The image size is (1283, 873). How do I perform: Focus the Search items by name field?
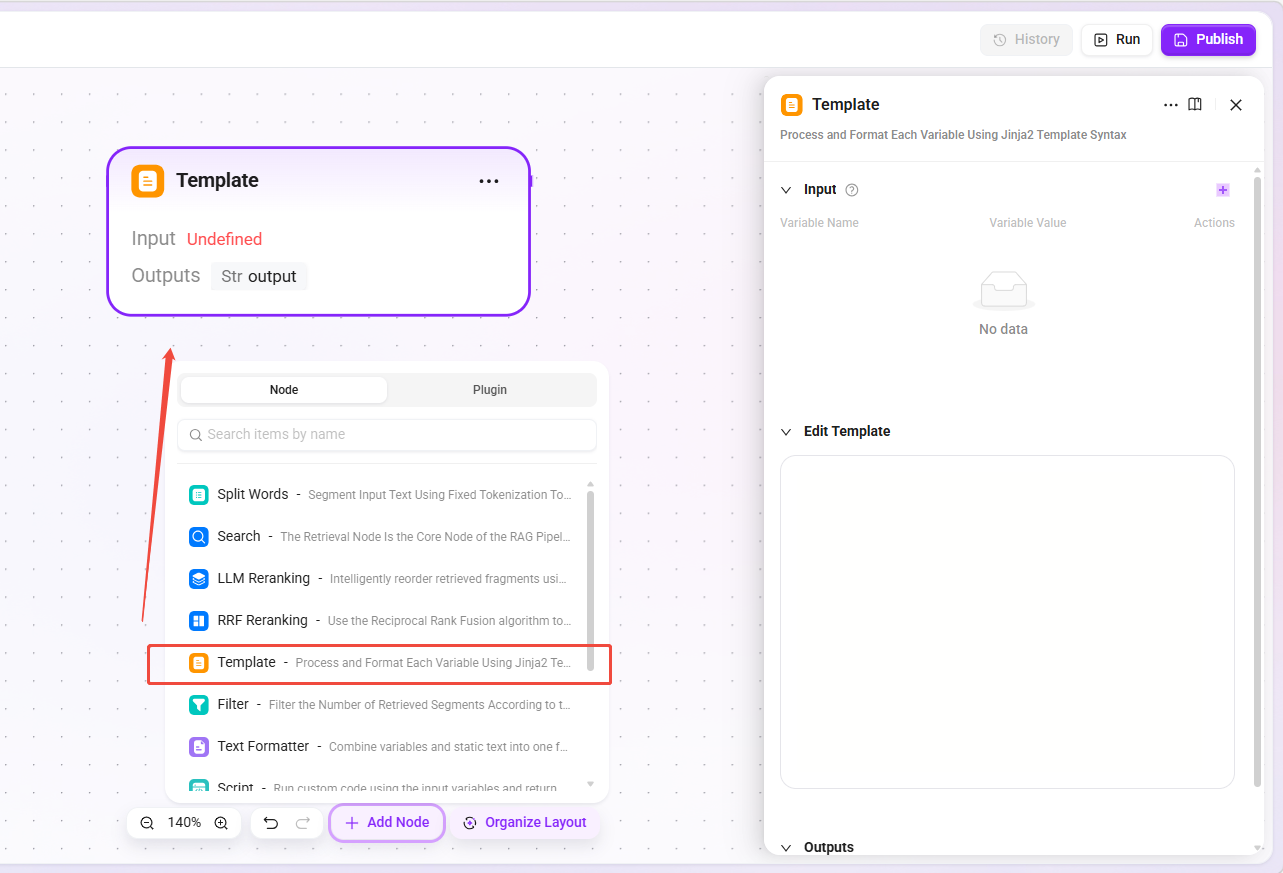[387, 435]
